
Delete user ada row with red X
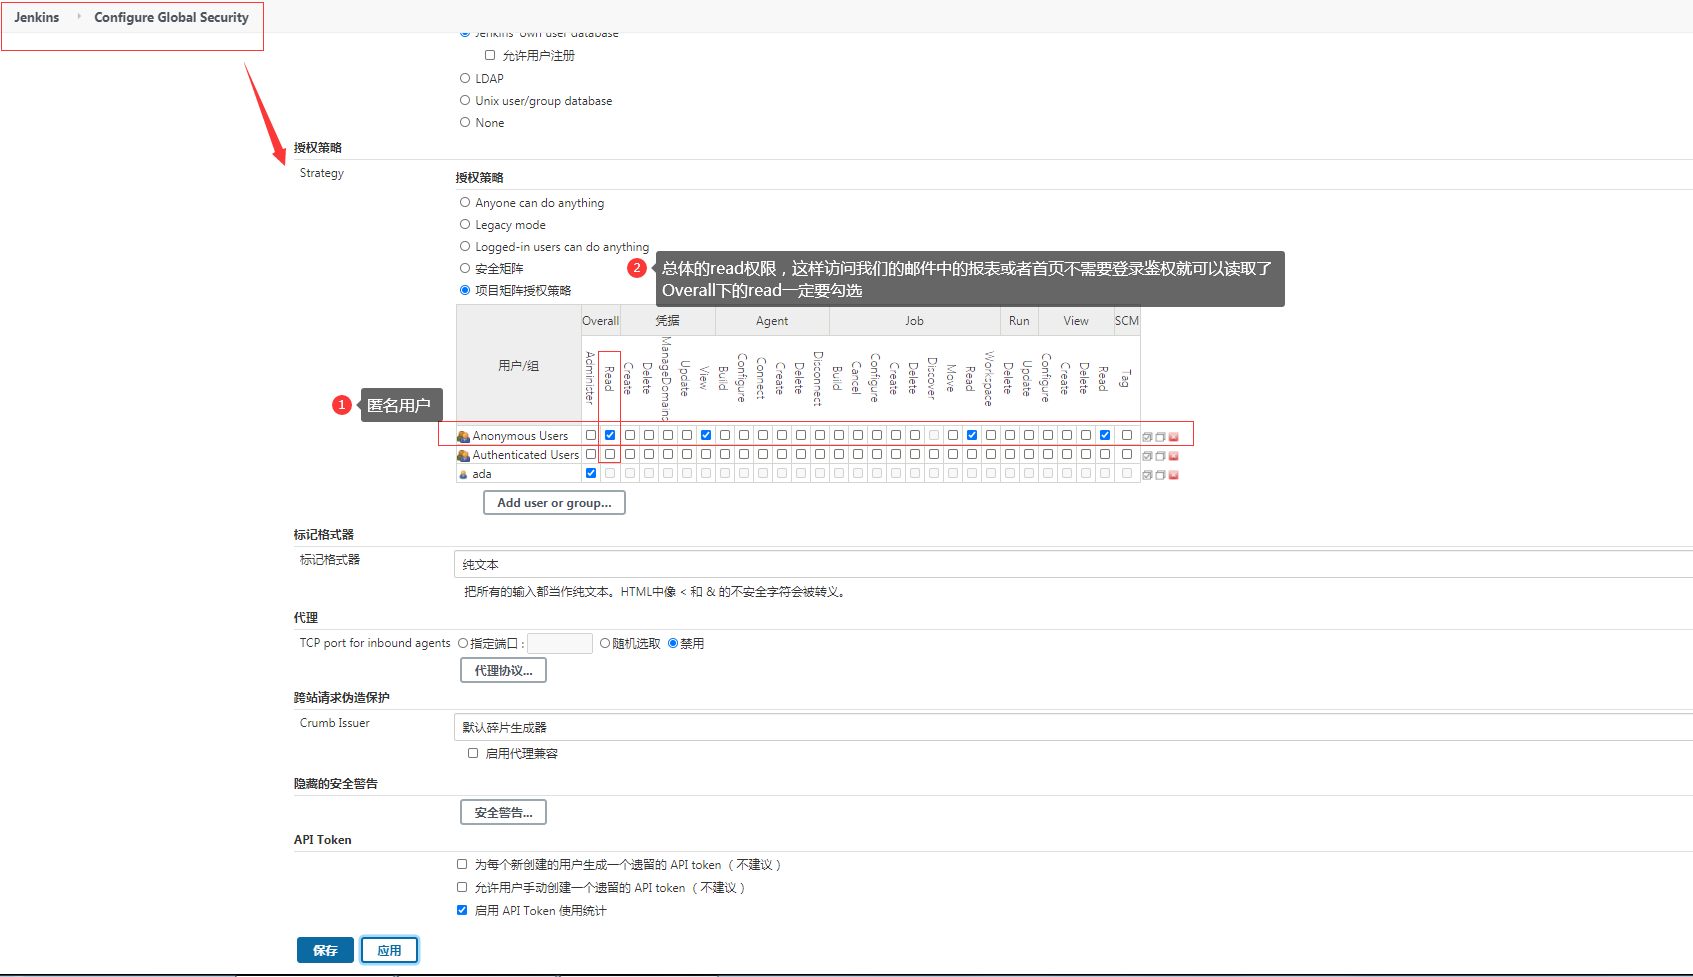tap(1174, 475)
